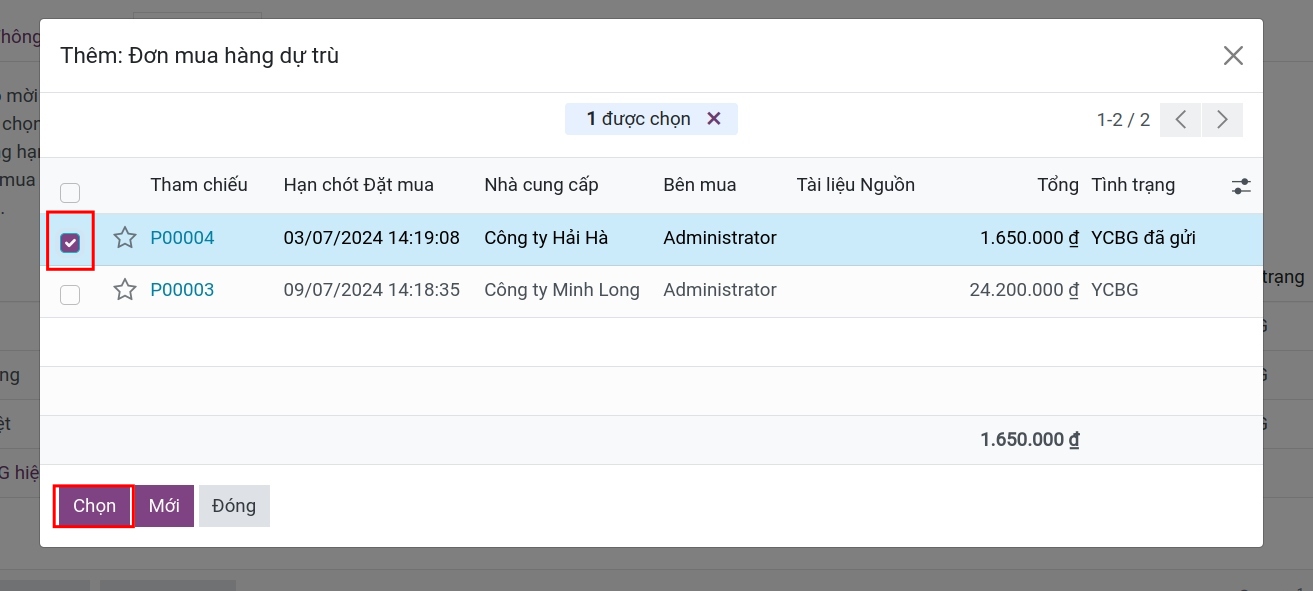Uncheck the P00004 row checkbox
Screen dimensions: 1313x591
[x=70, y=242]
